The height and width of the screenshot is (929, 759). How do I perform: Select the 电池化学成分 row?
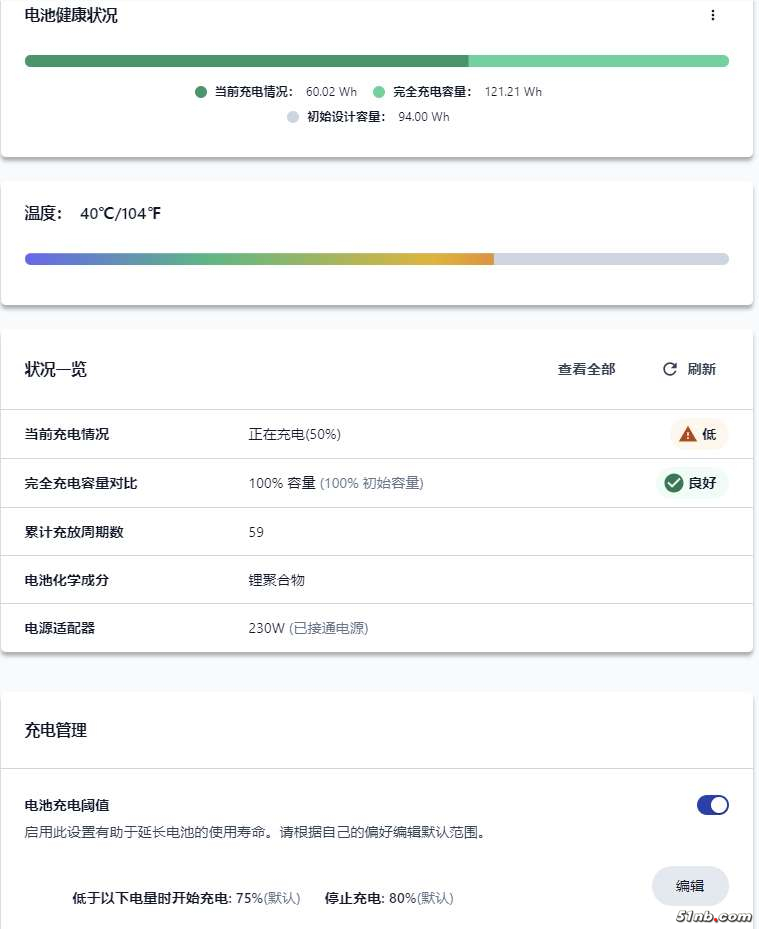376,580
